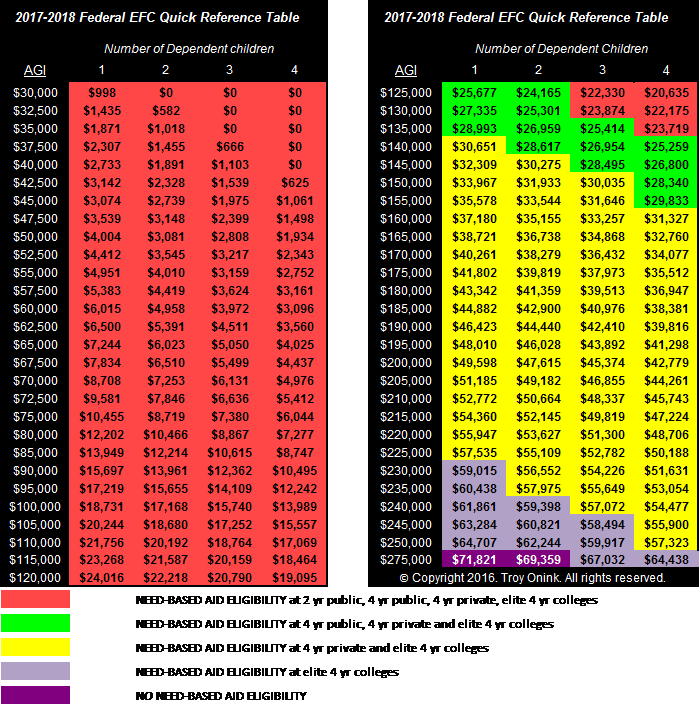Select the $582 cell

(166, 111)
